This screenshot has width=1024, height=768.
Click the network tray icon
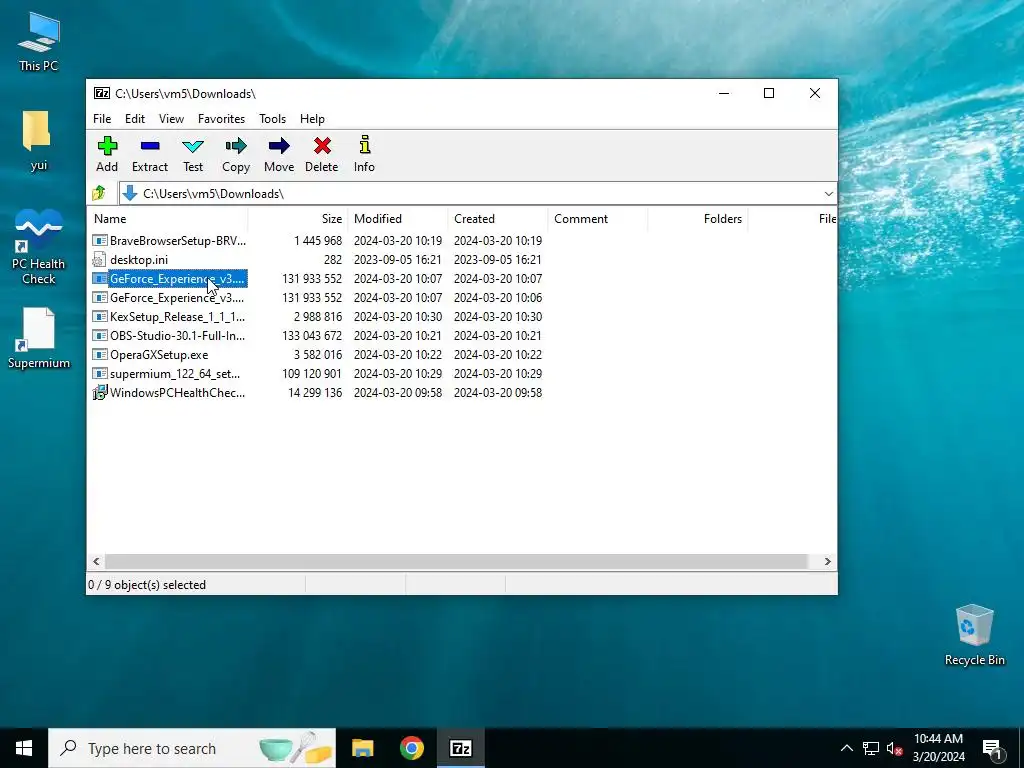coord(871,748)
